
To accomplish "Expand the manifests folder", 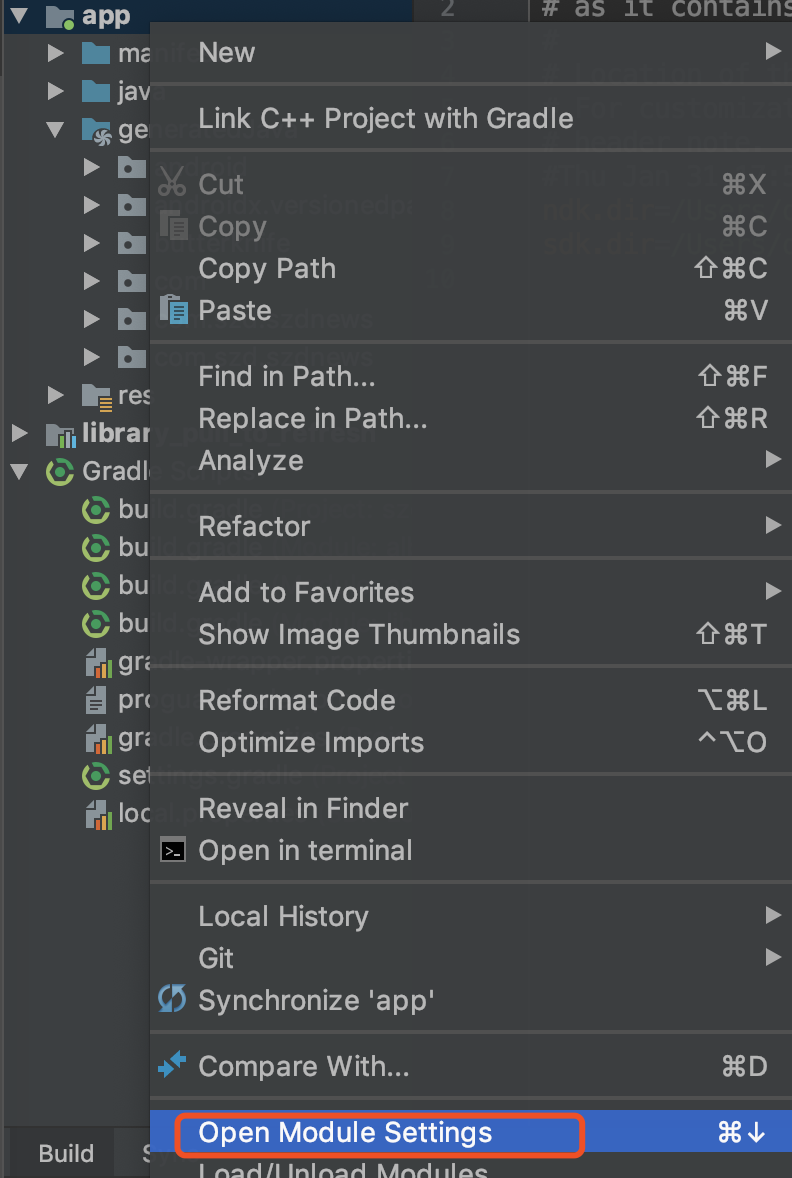I will point(55,53).
